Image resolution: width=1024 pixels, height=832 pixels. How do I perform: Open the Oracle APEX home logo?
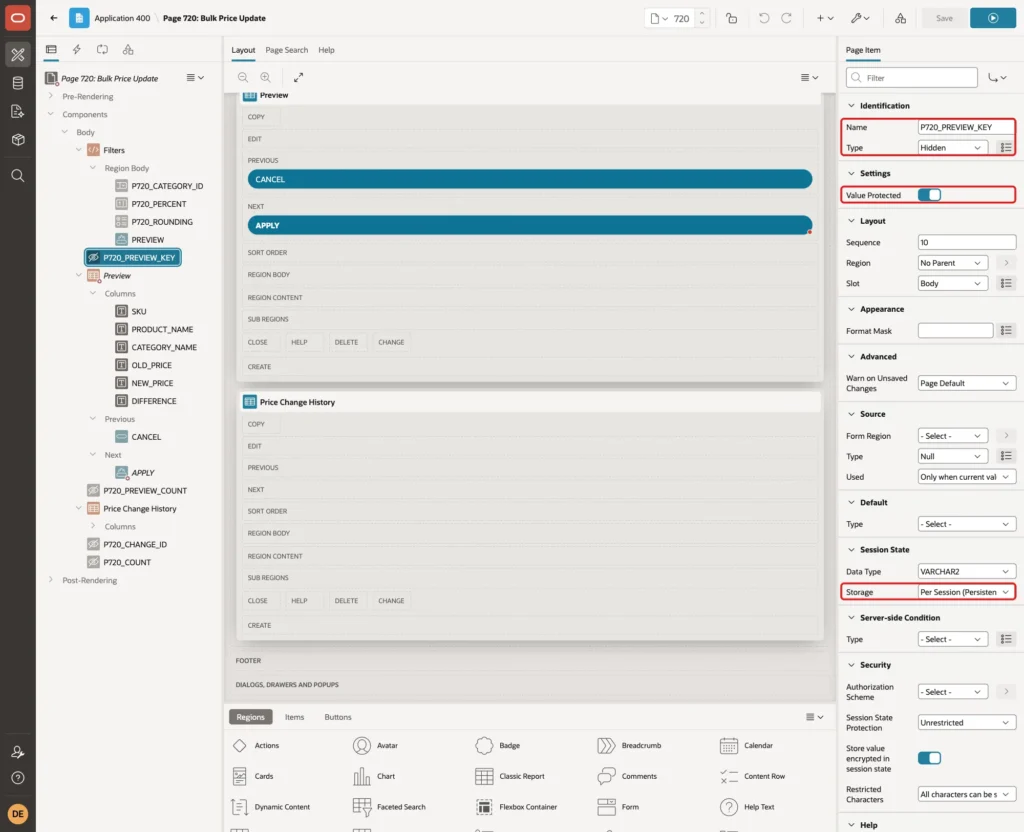click(18, 18)
